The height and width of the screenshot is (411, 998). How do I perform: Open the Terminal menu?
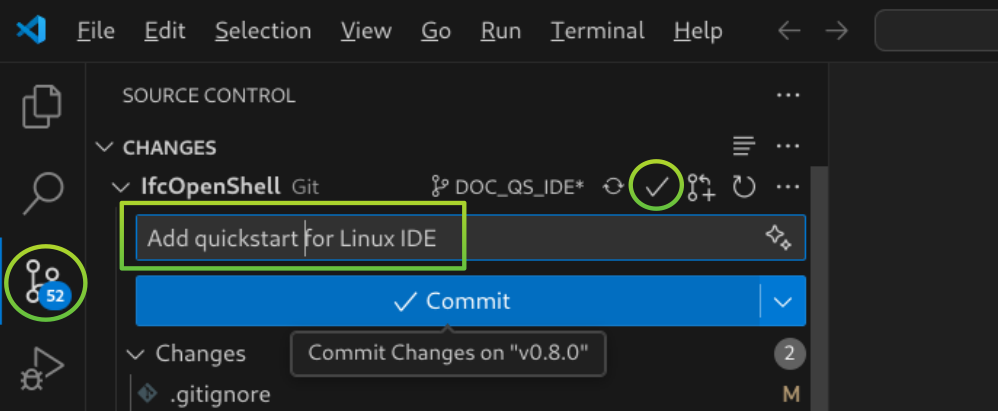(x=597, y=31)
